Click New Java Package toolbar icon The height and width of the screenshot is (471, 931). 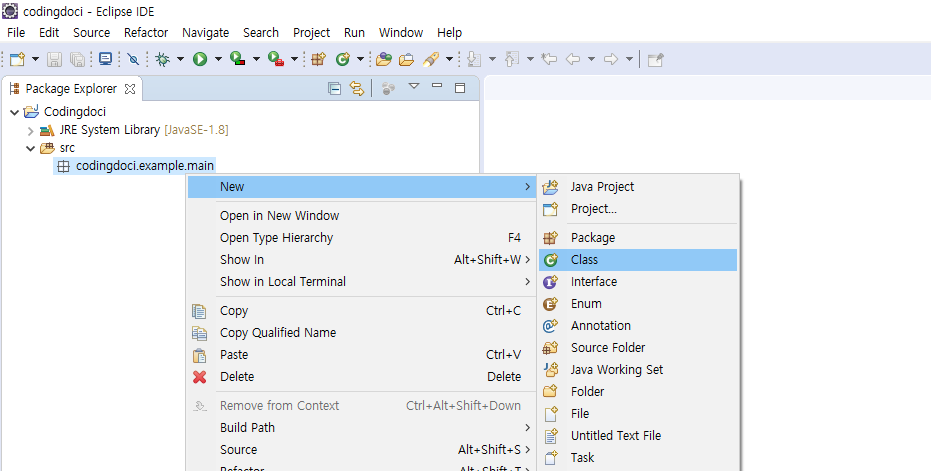319,59
